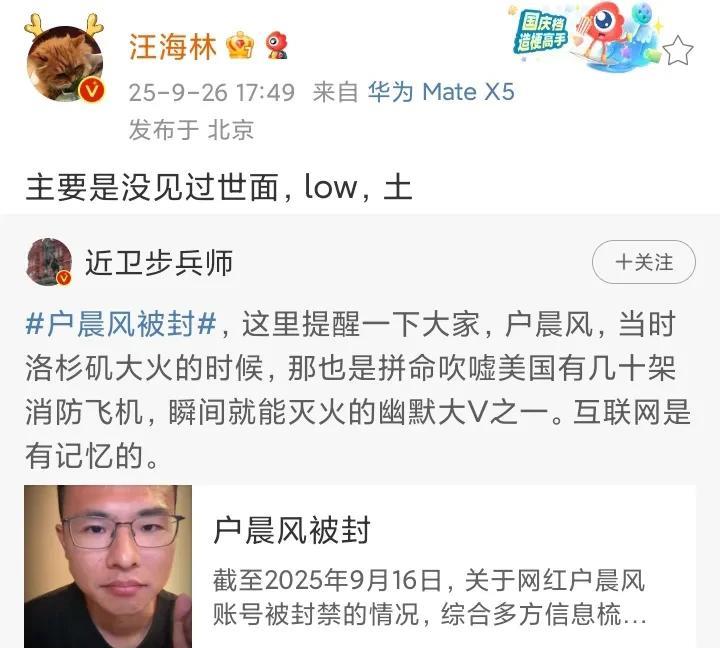Screen dimensions: 720x648
Task: Tap the red bird badge beside 汪海林
Action: pyautogui.click(x=276, y=45)
